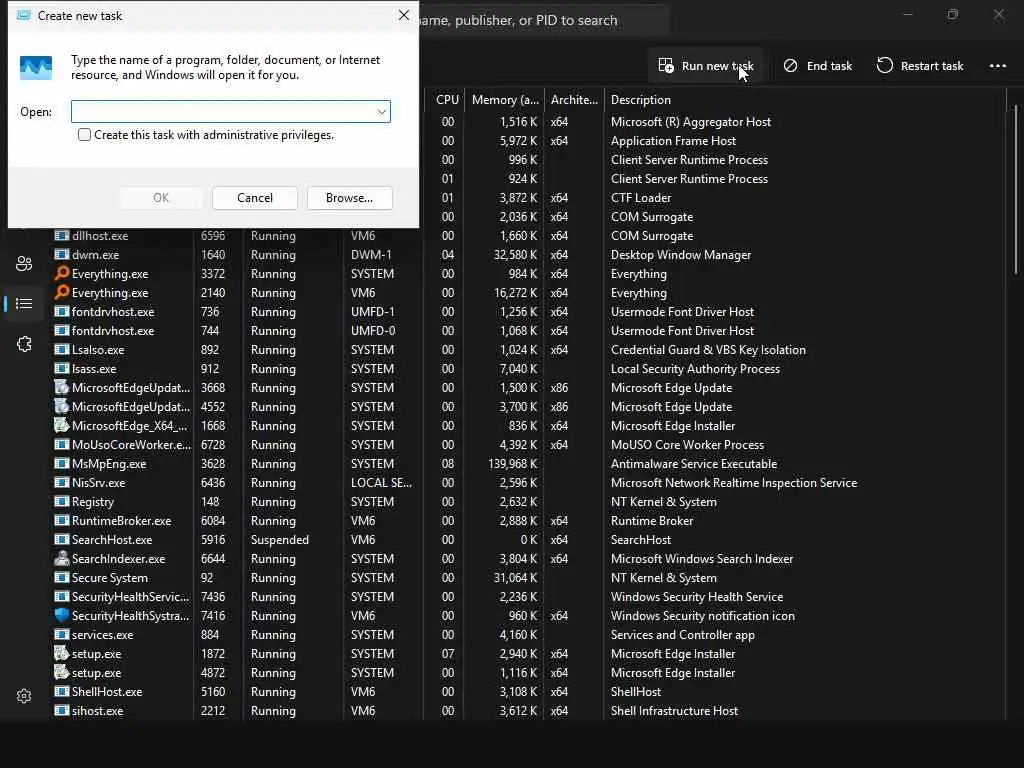
Task: Click Credential Guard & VBS Key Isolation text
Action: pos(708,350)
